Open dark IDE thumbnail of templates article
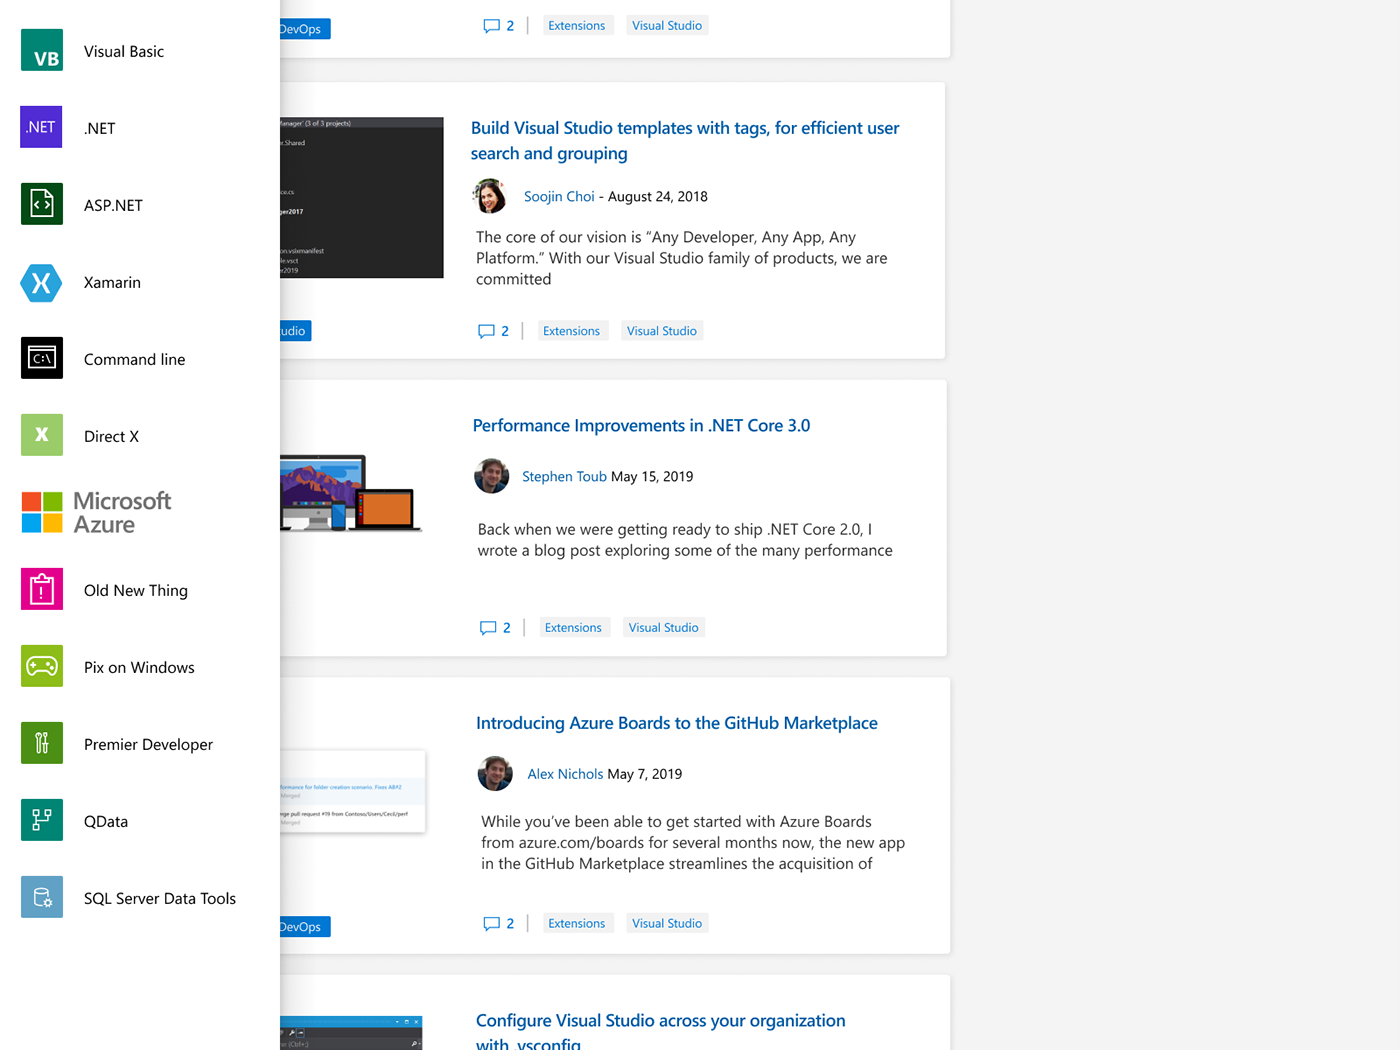The height and width of the screenshot is (1050, 1400). tap(362, 197)
